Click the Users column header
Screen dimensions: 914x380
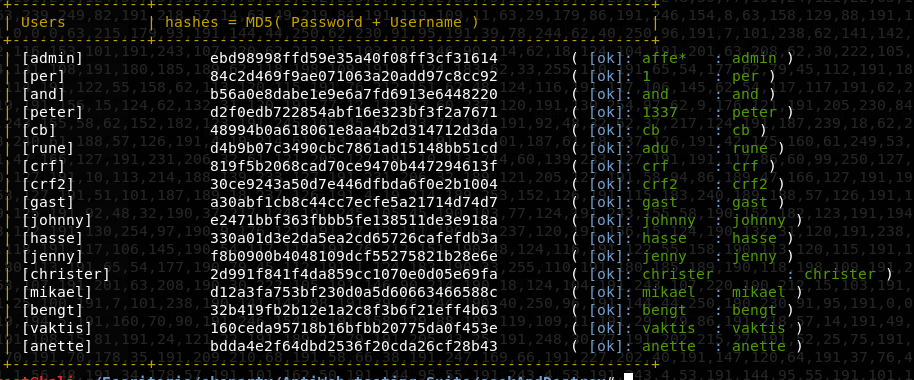(44, 22)
